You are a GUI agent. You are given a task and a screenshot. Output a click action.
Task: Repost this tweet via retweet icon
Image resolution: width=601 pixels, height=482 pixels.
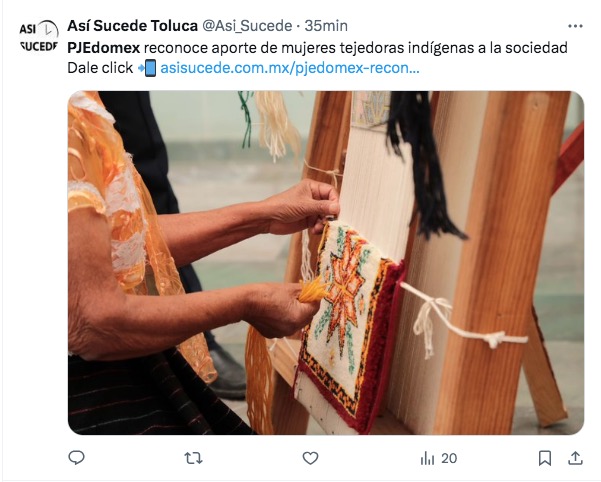point(193,458)
